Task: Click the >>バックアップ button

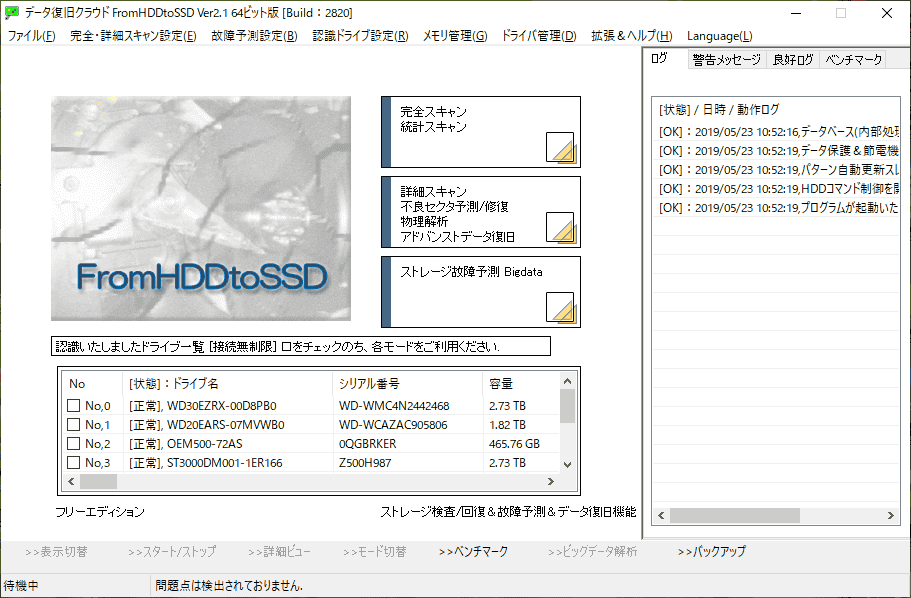Action: 712,552
